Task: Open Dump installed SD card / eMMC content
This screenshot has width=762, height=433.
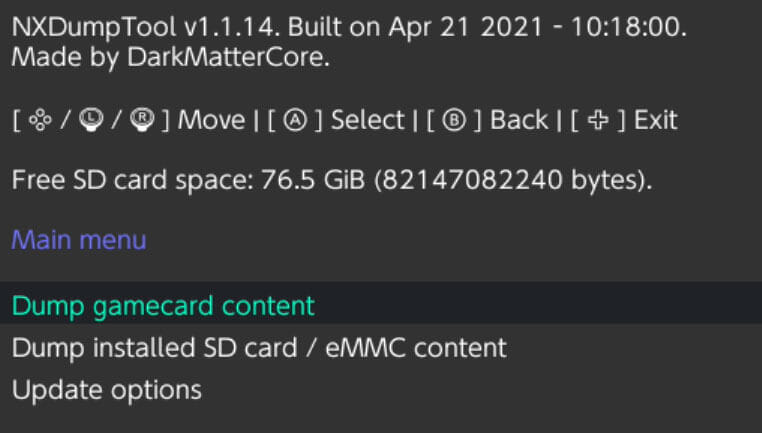Action: (259, 348)
